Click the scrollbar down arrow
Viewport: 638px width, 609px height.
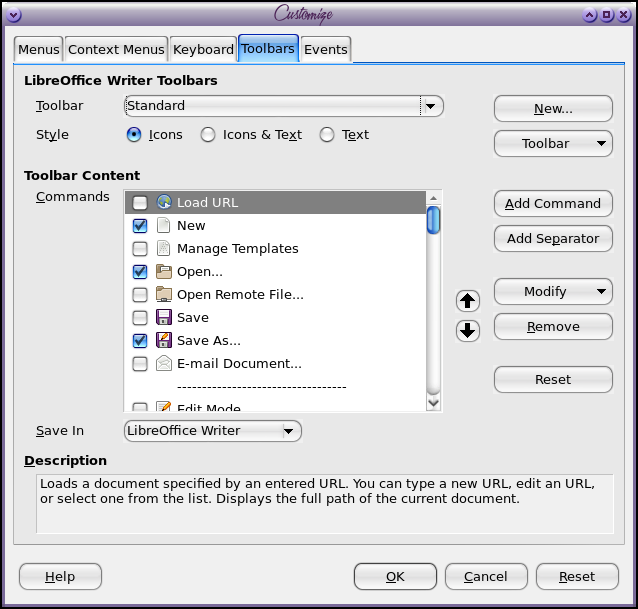(433, 403)
